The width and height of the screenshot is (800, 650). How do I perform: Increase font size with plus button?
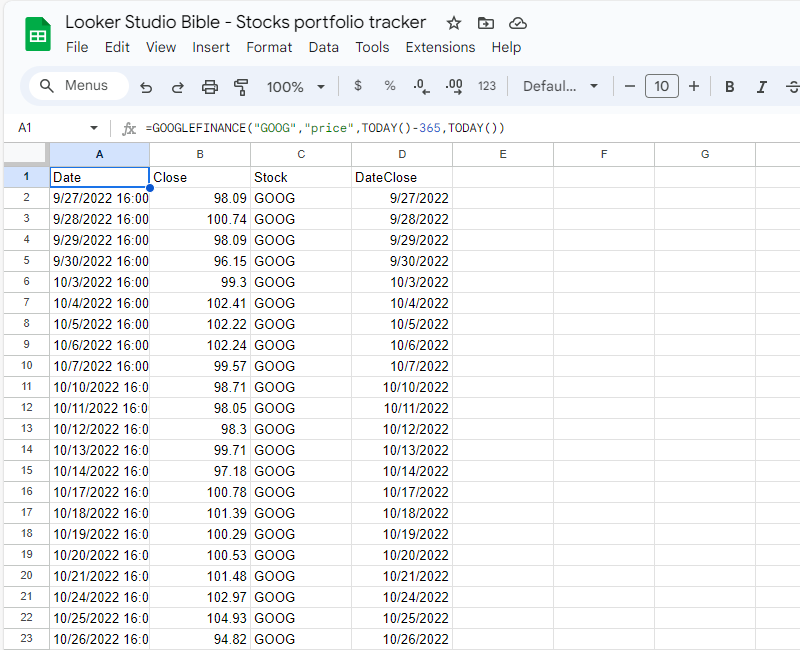694,86
